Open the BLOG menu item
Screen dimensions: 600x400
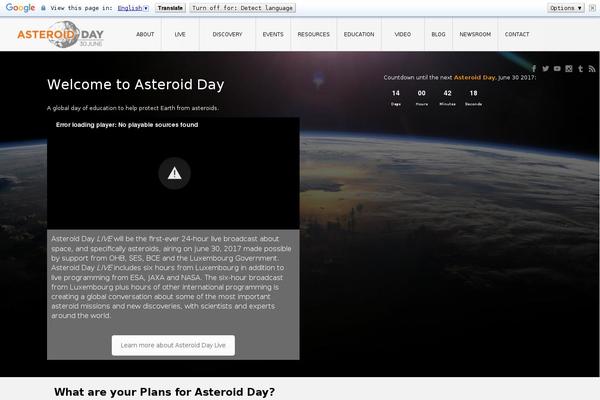[x=439, y=34]
